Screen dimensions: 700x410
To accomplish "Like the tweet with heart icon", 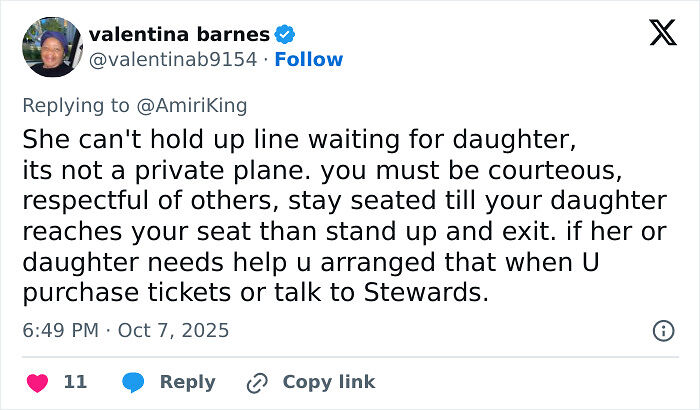I will (37, 382).
